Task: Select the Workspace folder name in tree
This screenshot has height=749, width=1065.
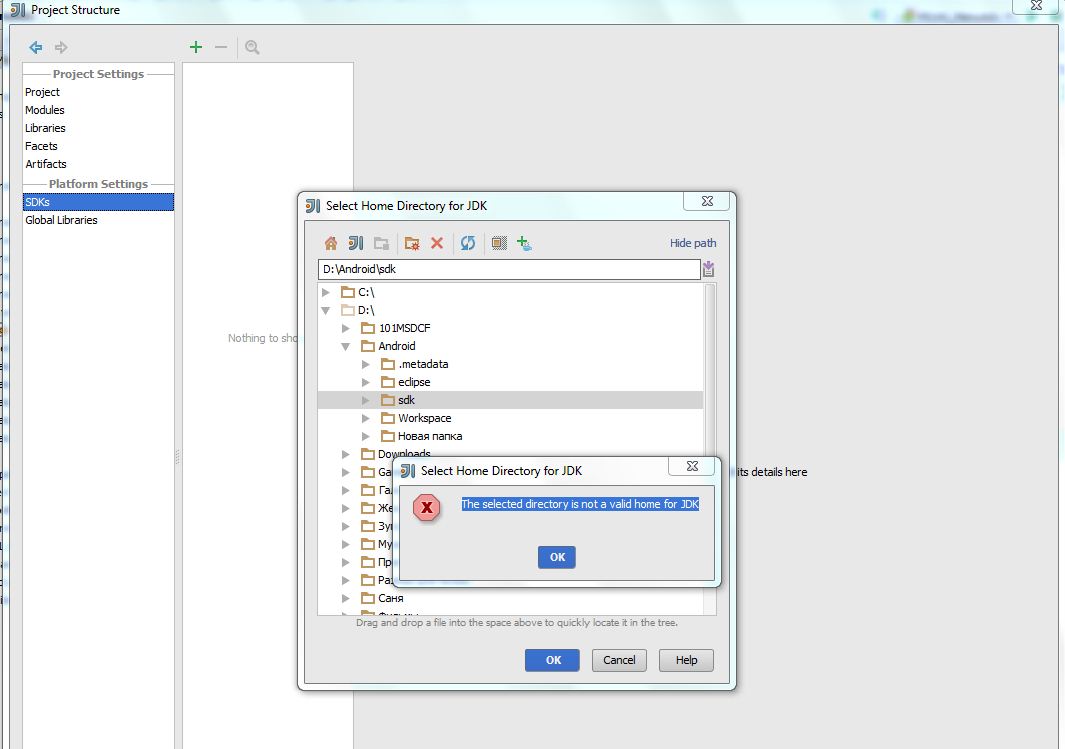Action: pos(425,418)
